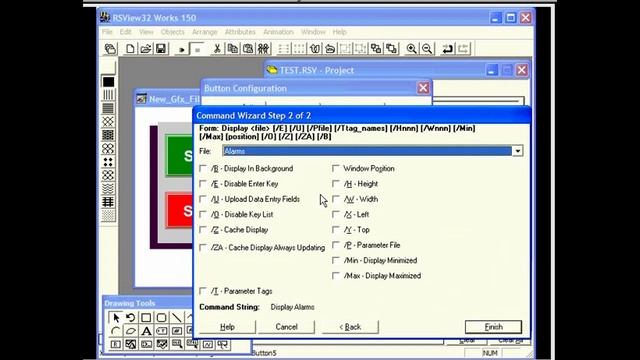The height and width of the screenshot is (360, 640).
Task: Open the Window menu
Action: tap(313, 32)
